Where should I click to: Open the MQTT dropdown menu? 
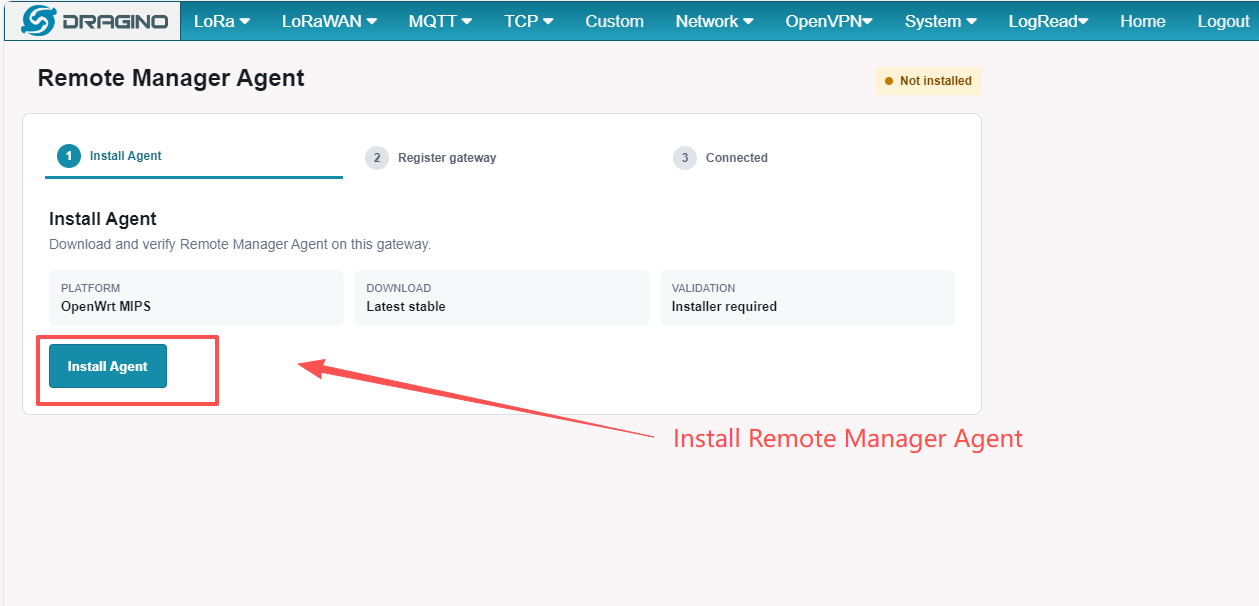(x=440, y=21)
